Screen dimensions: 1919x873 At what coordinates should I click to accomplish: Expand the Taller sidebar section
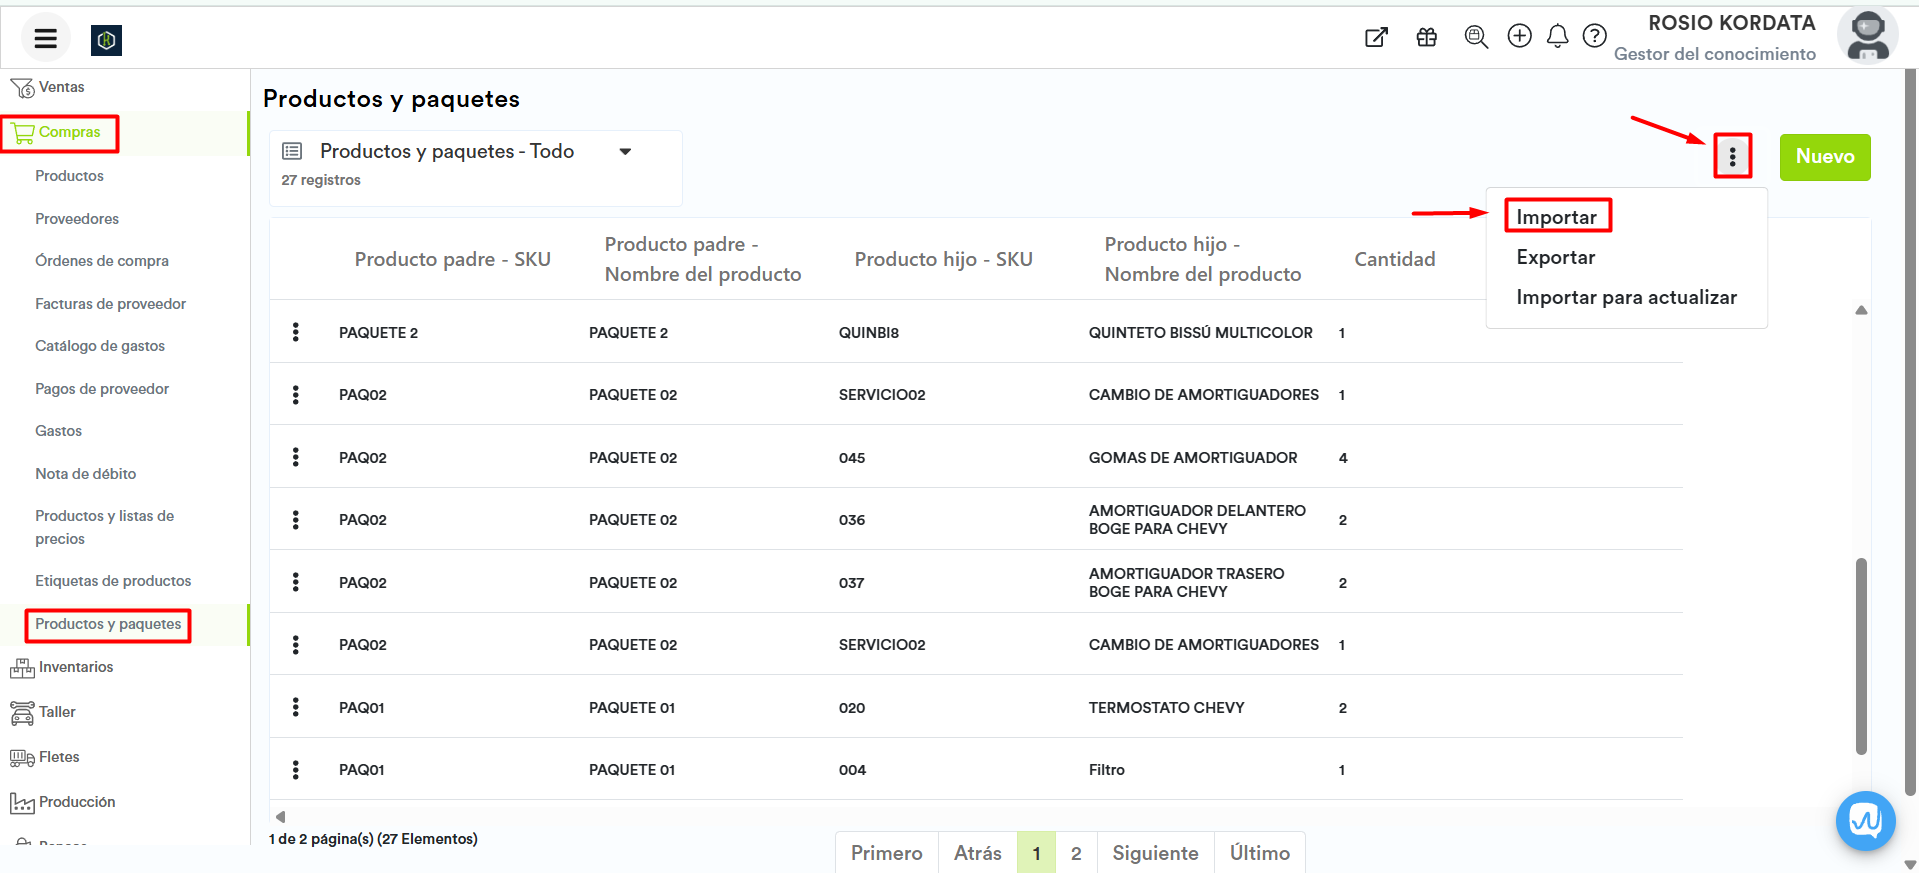tap(57, 712)
